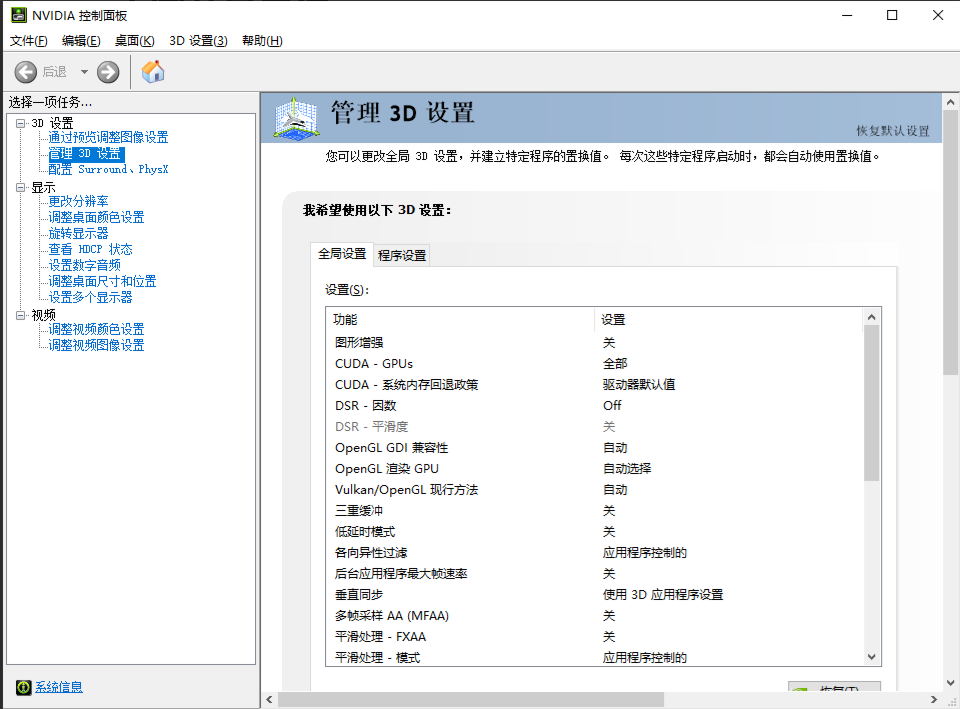This screenshot has height=709, width=960.
Task: Collapse the 视频 tree node
Action: pos(20,315)
